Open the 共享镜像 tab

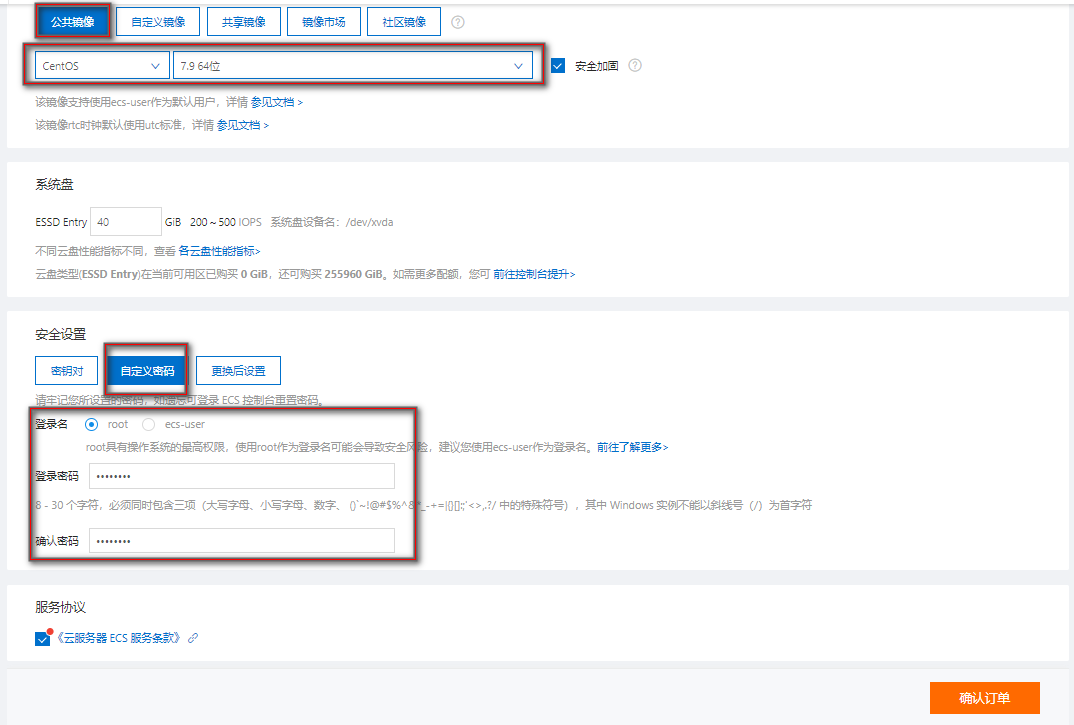pos(243,21)
